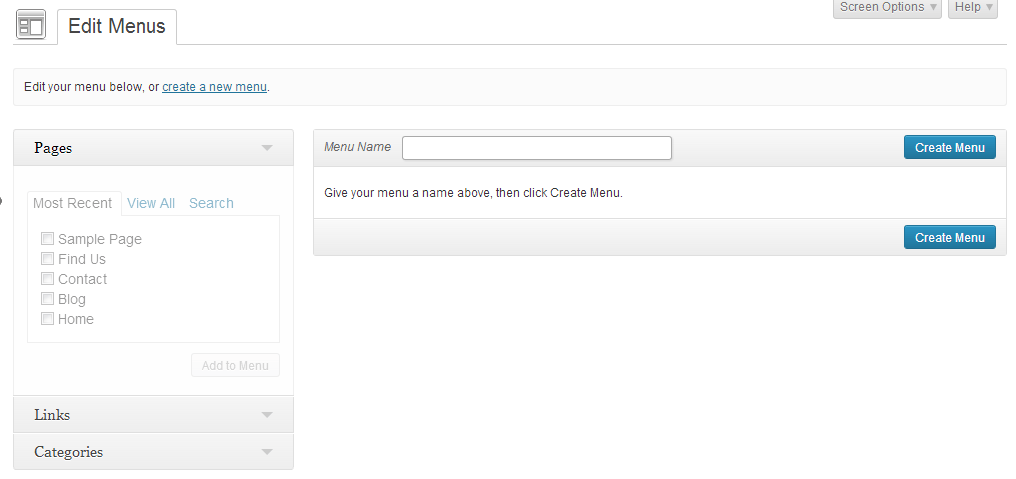This screenshot has width=1016, height=479.
Task: Enable the Home page checkbox
Action: (x=47, y=319)
